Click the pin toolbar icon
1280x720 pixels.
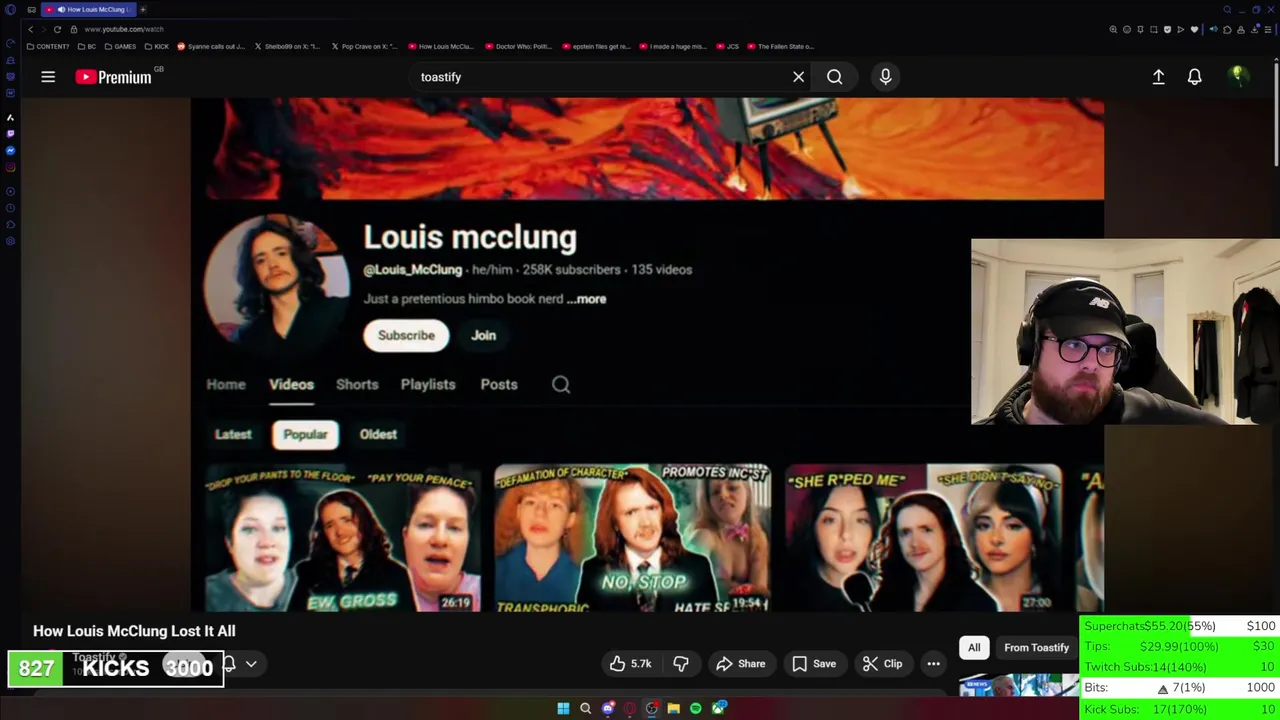pos(1140,29)
